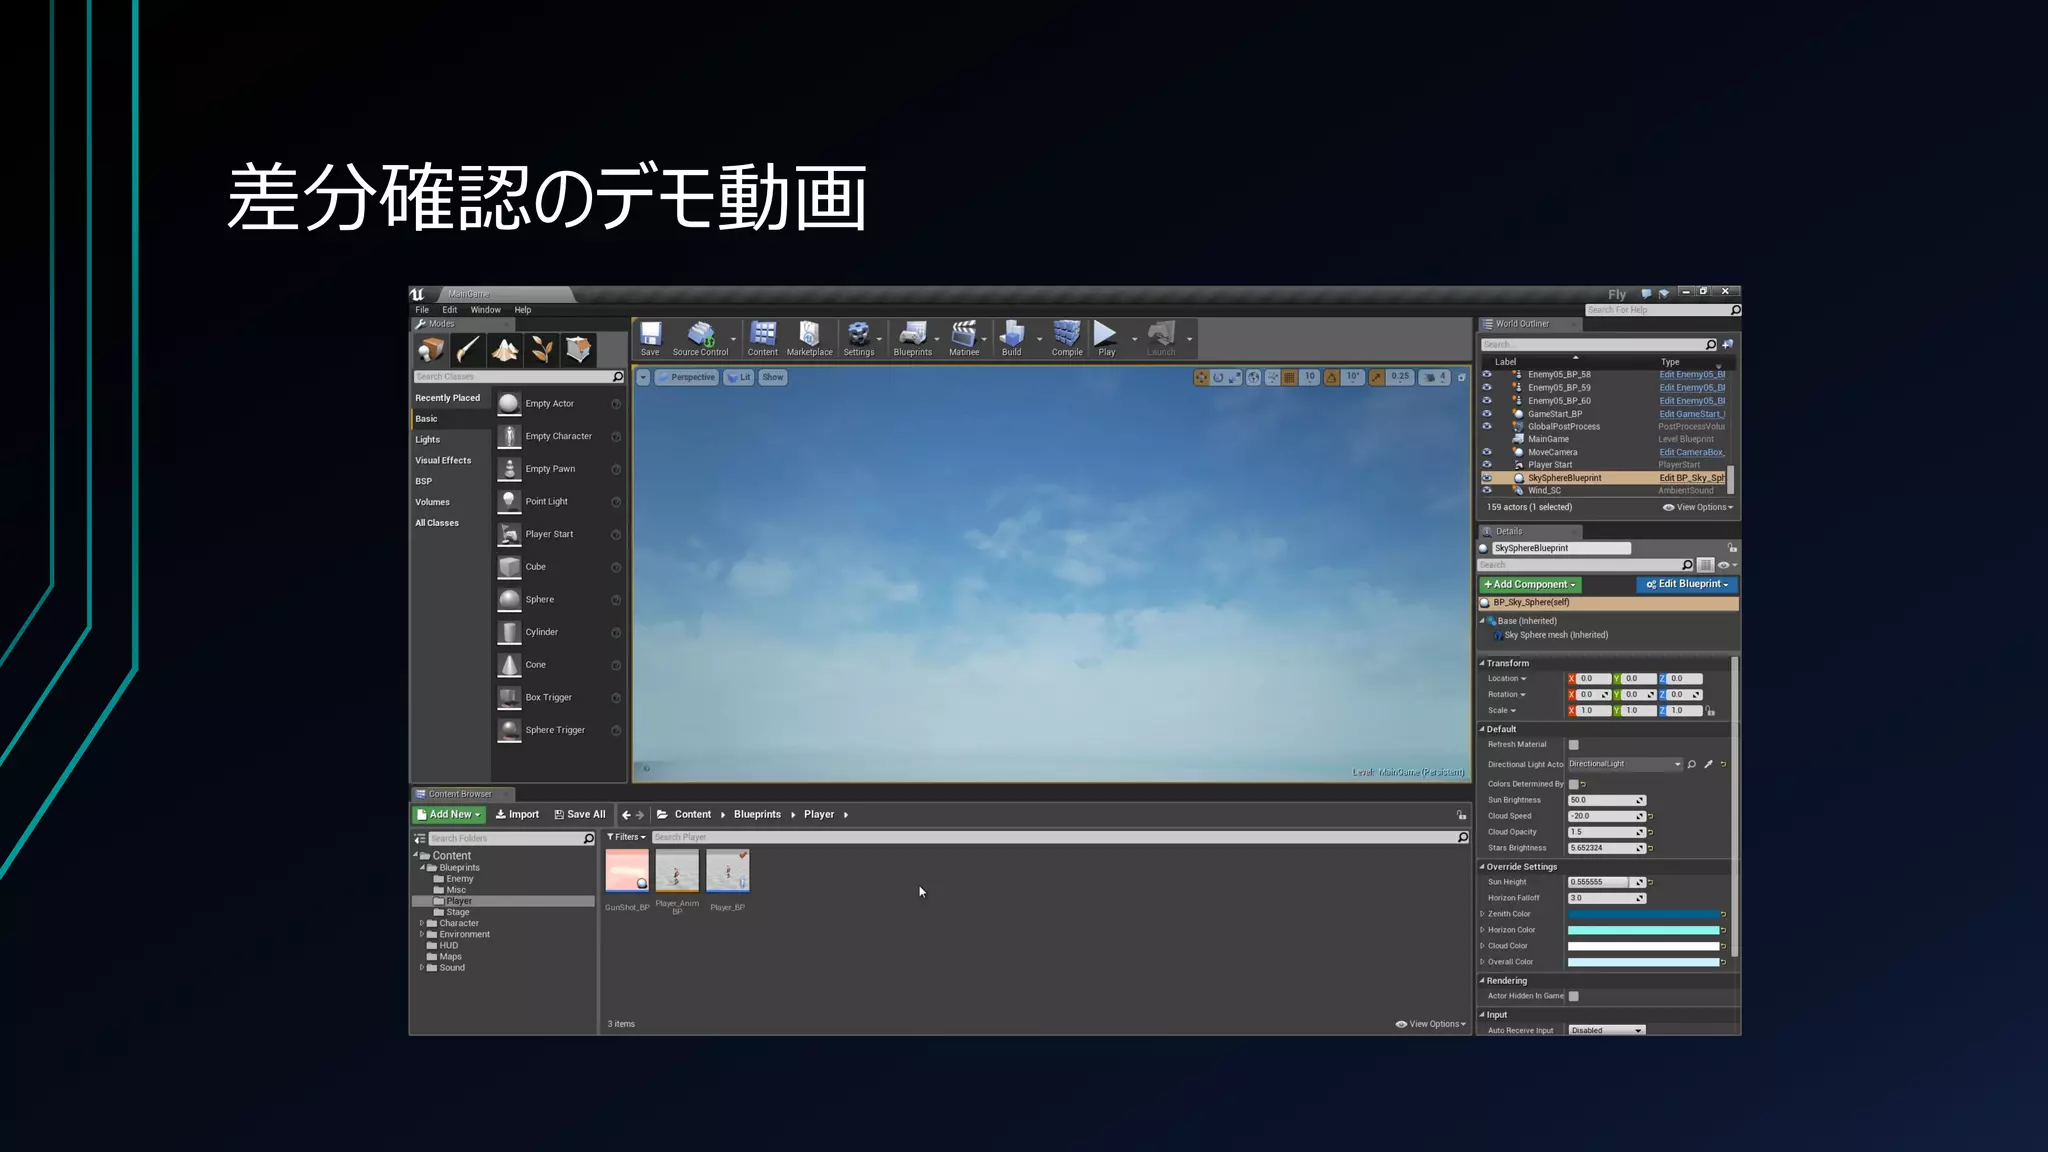Toggle visibility eye for Enemy05_BP_59
This screenshot has width=2048, height=1152.
[1487, 388]
